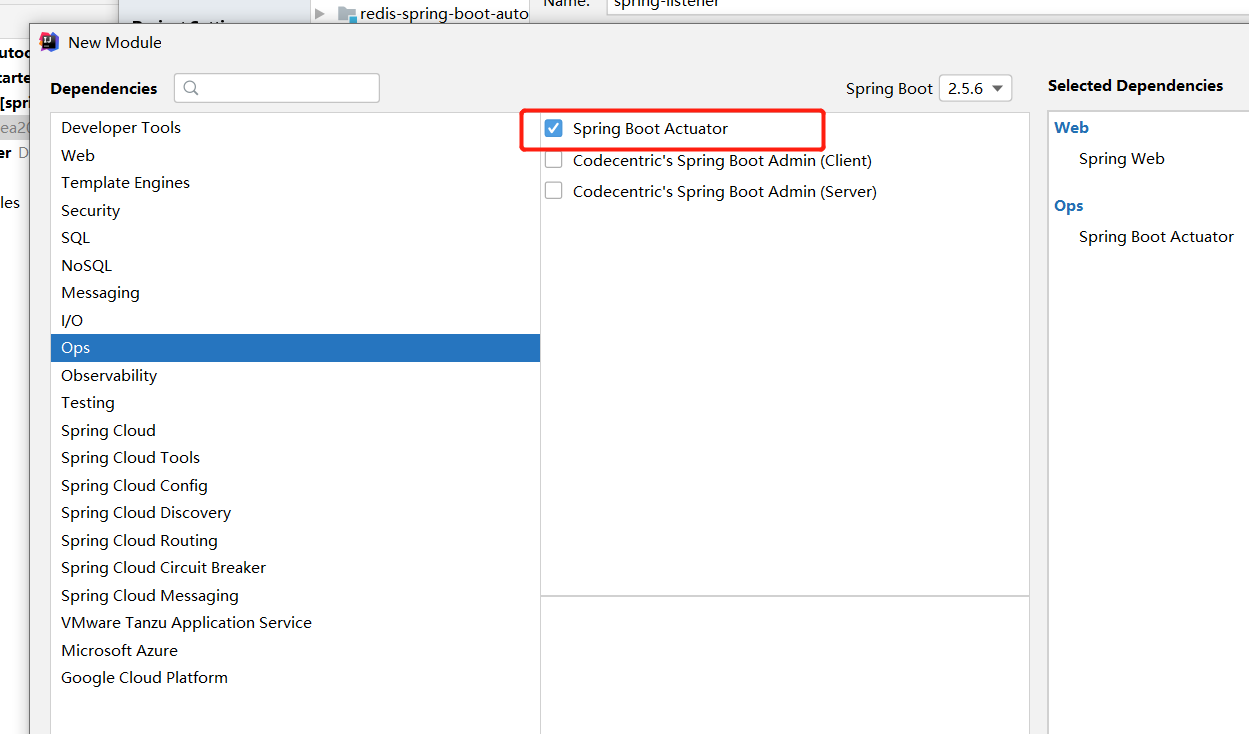
Task: Select the Template Engines category
Action: pyautogui.click(x=295, y=183)
